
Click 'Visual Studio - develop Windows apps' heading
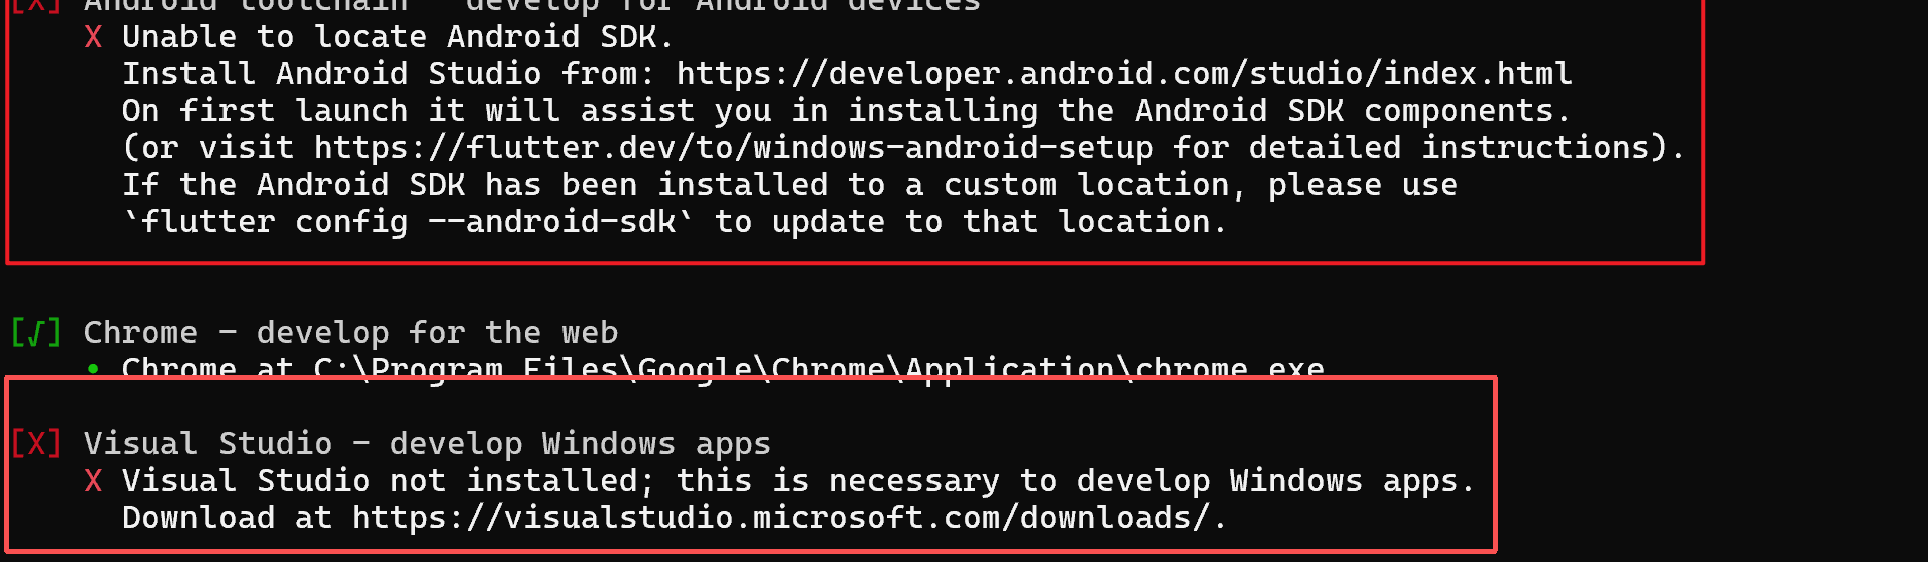(x=427, y=443)
